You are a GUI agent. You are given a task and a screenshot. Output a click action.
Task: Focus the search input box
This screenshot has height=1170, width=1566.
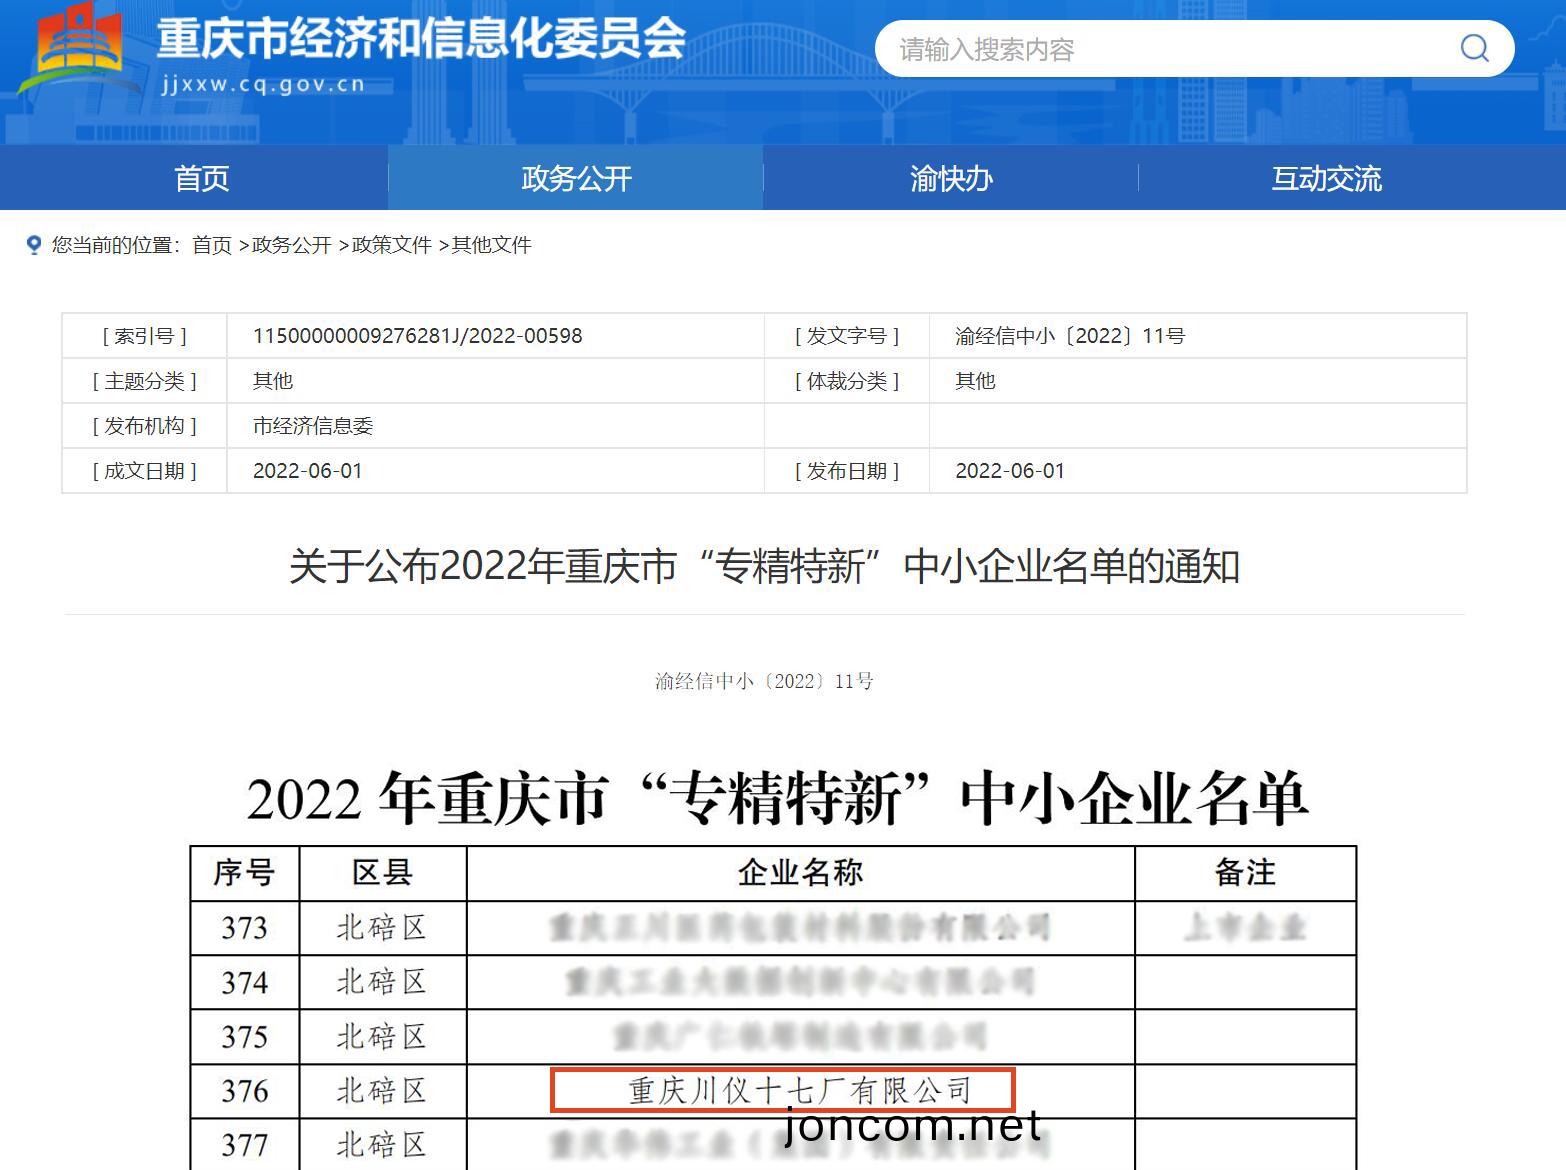pyautogui.click(x=1160, y=49)
